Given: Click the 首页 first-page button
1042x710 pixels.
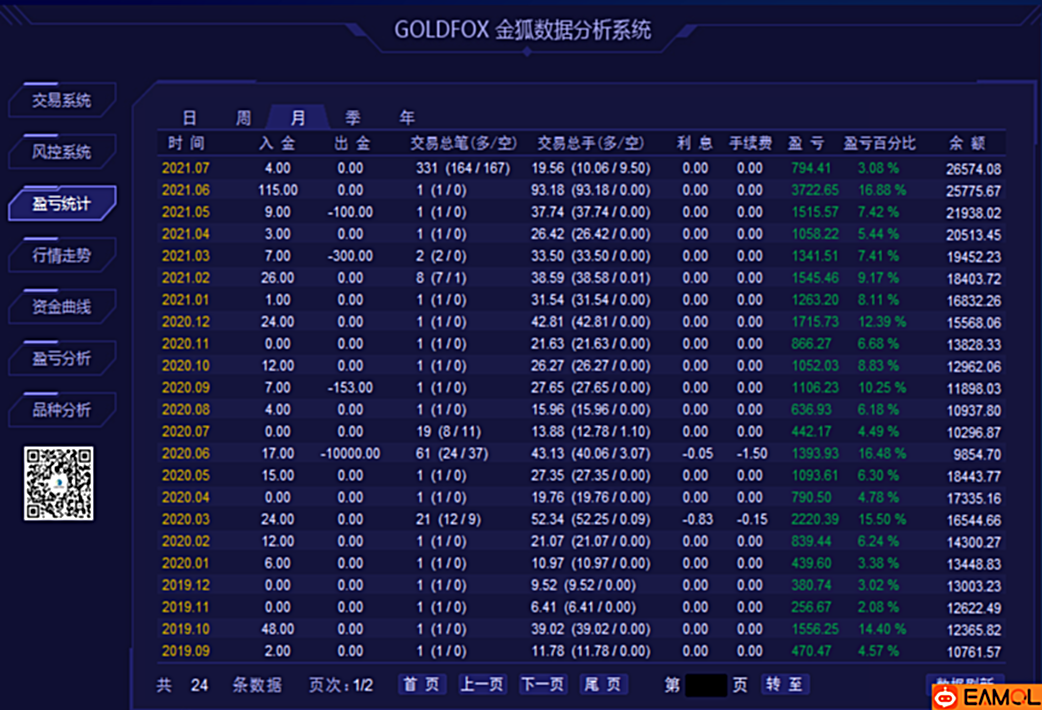Looking at the screenshot, I should [x=421, y=685].
